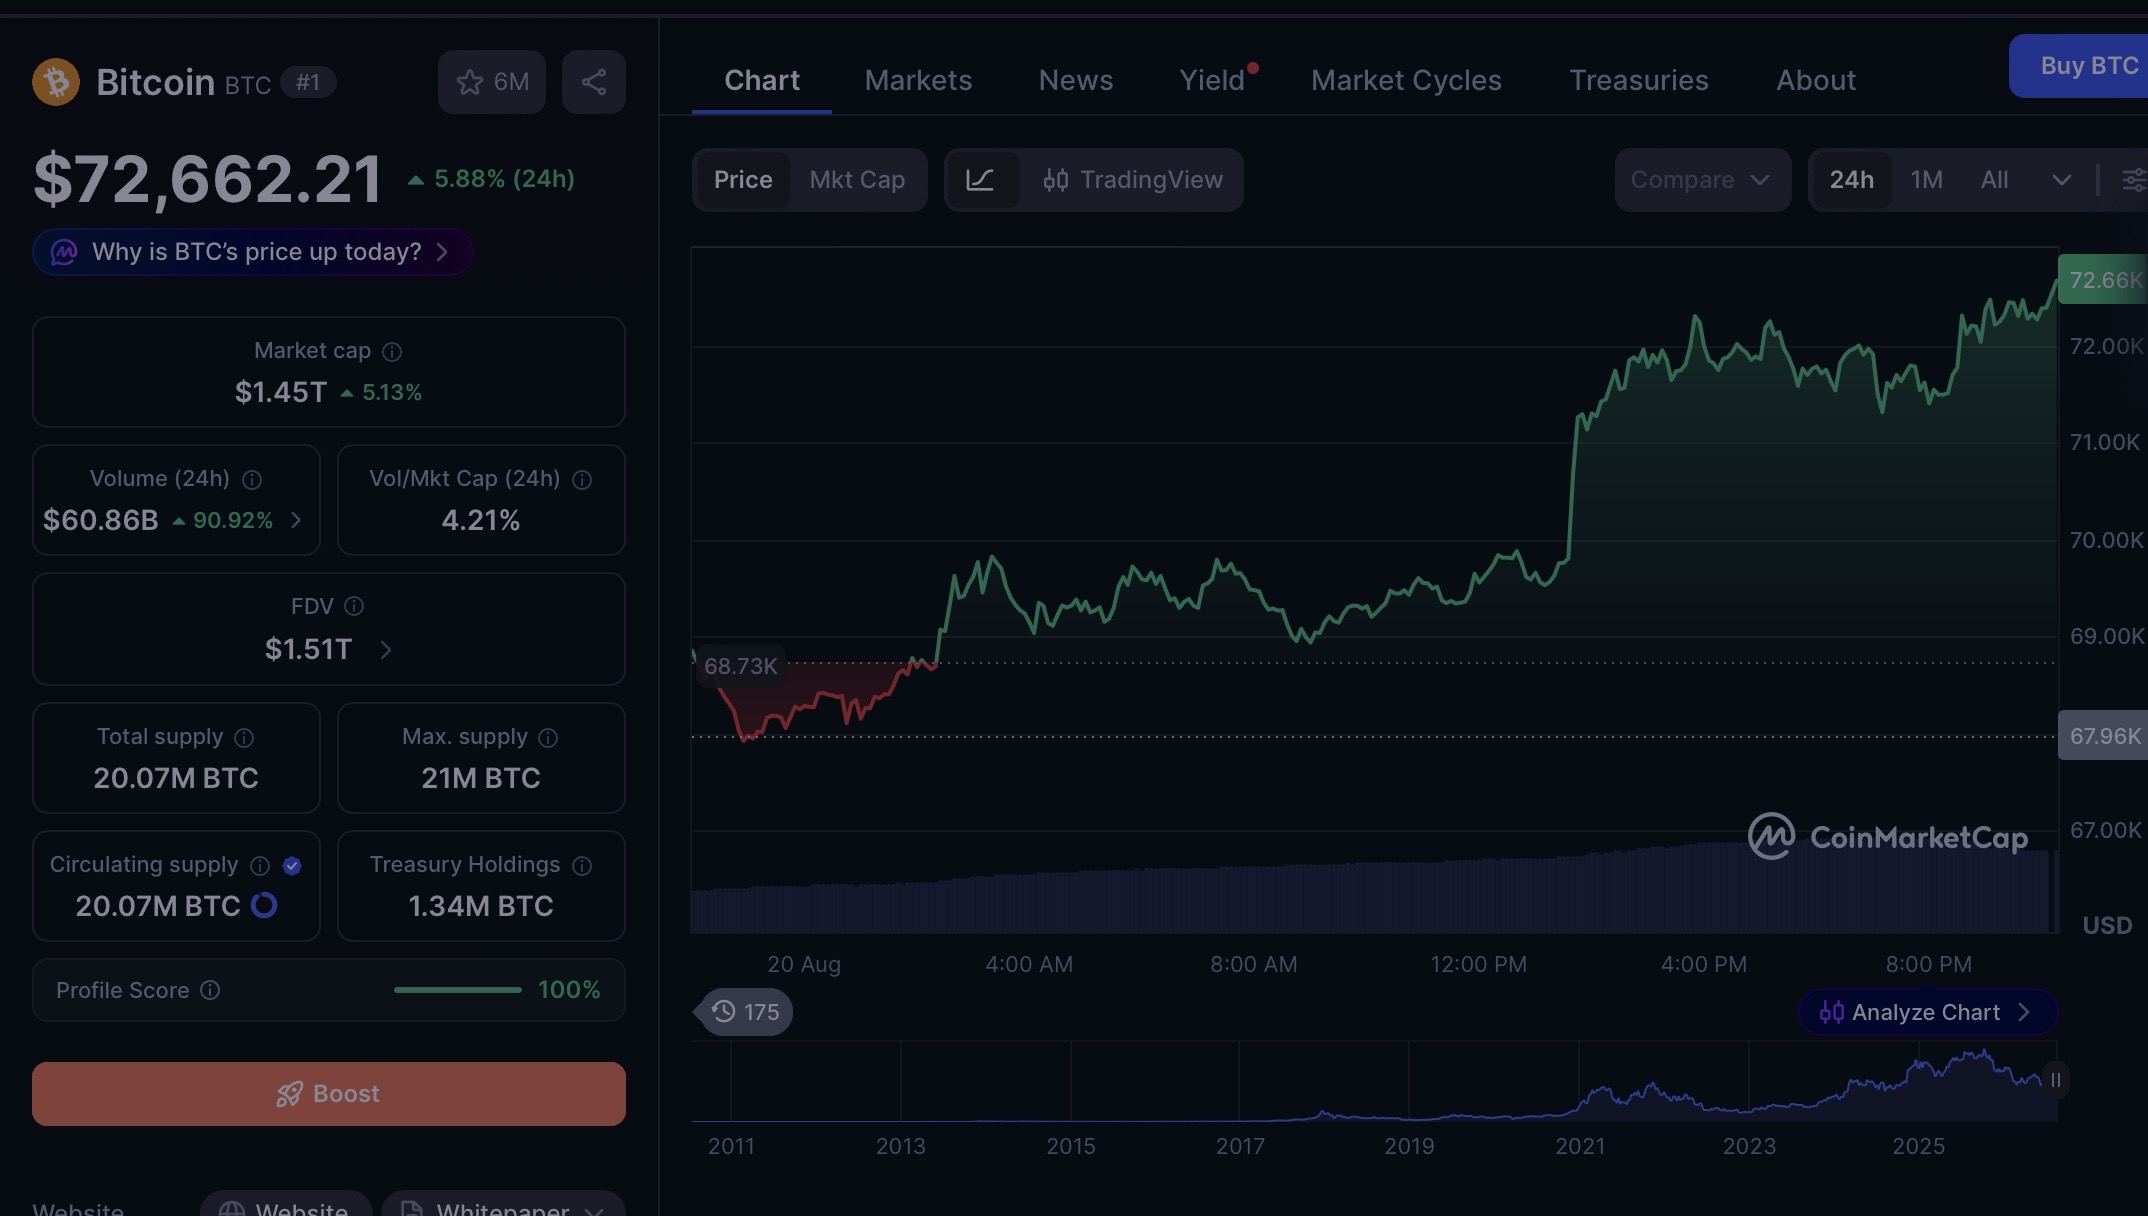Click the 67.96K price axis marker
2148x1216 pixels.
point(2103,736)
